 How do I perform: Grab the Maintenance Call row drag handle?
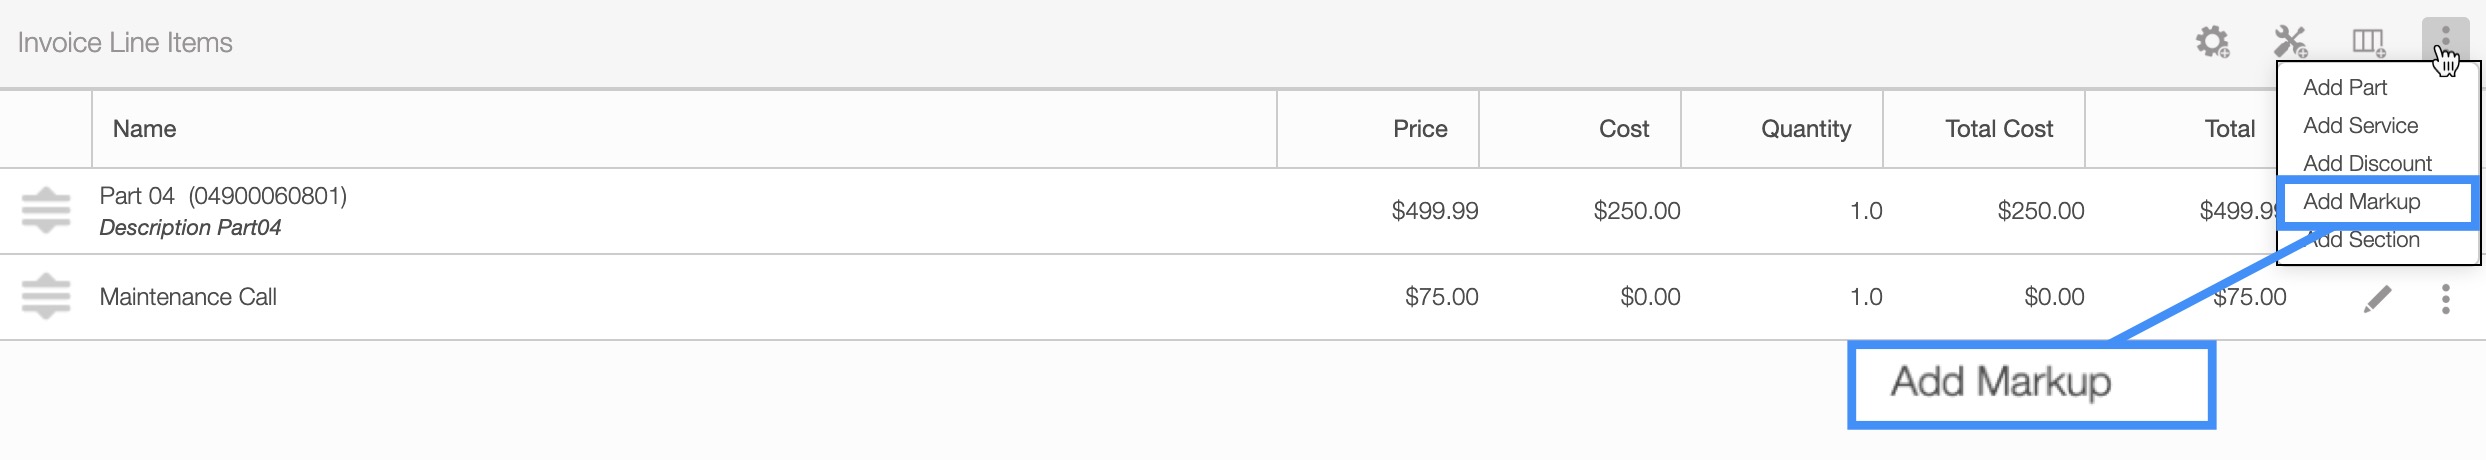click(x=46, y=297)
